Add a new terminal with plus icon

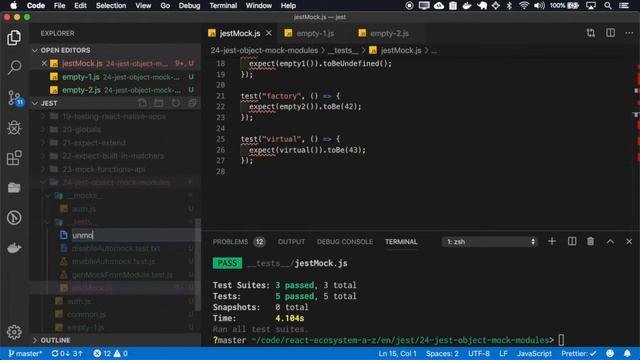click(x=552, y=242)
